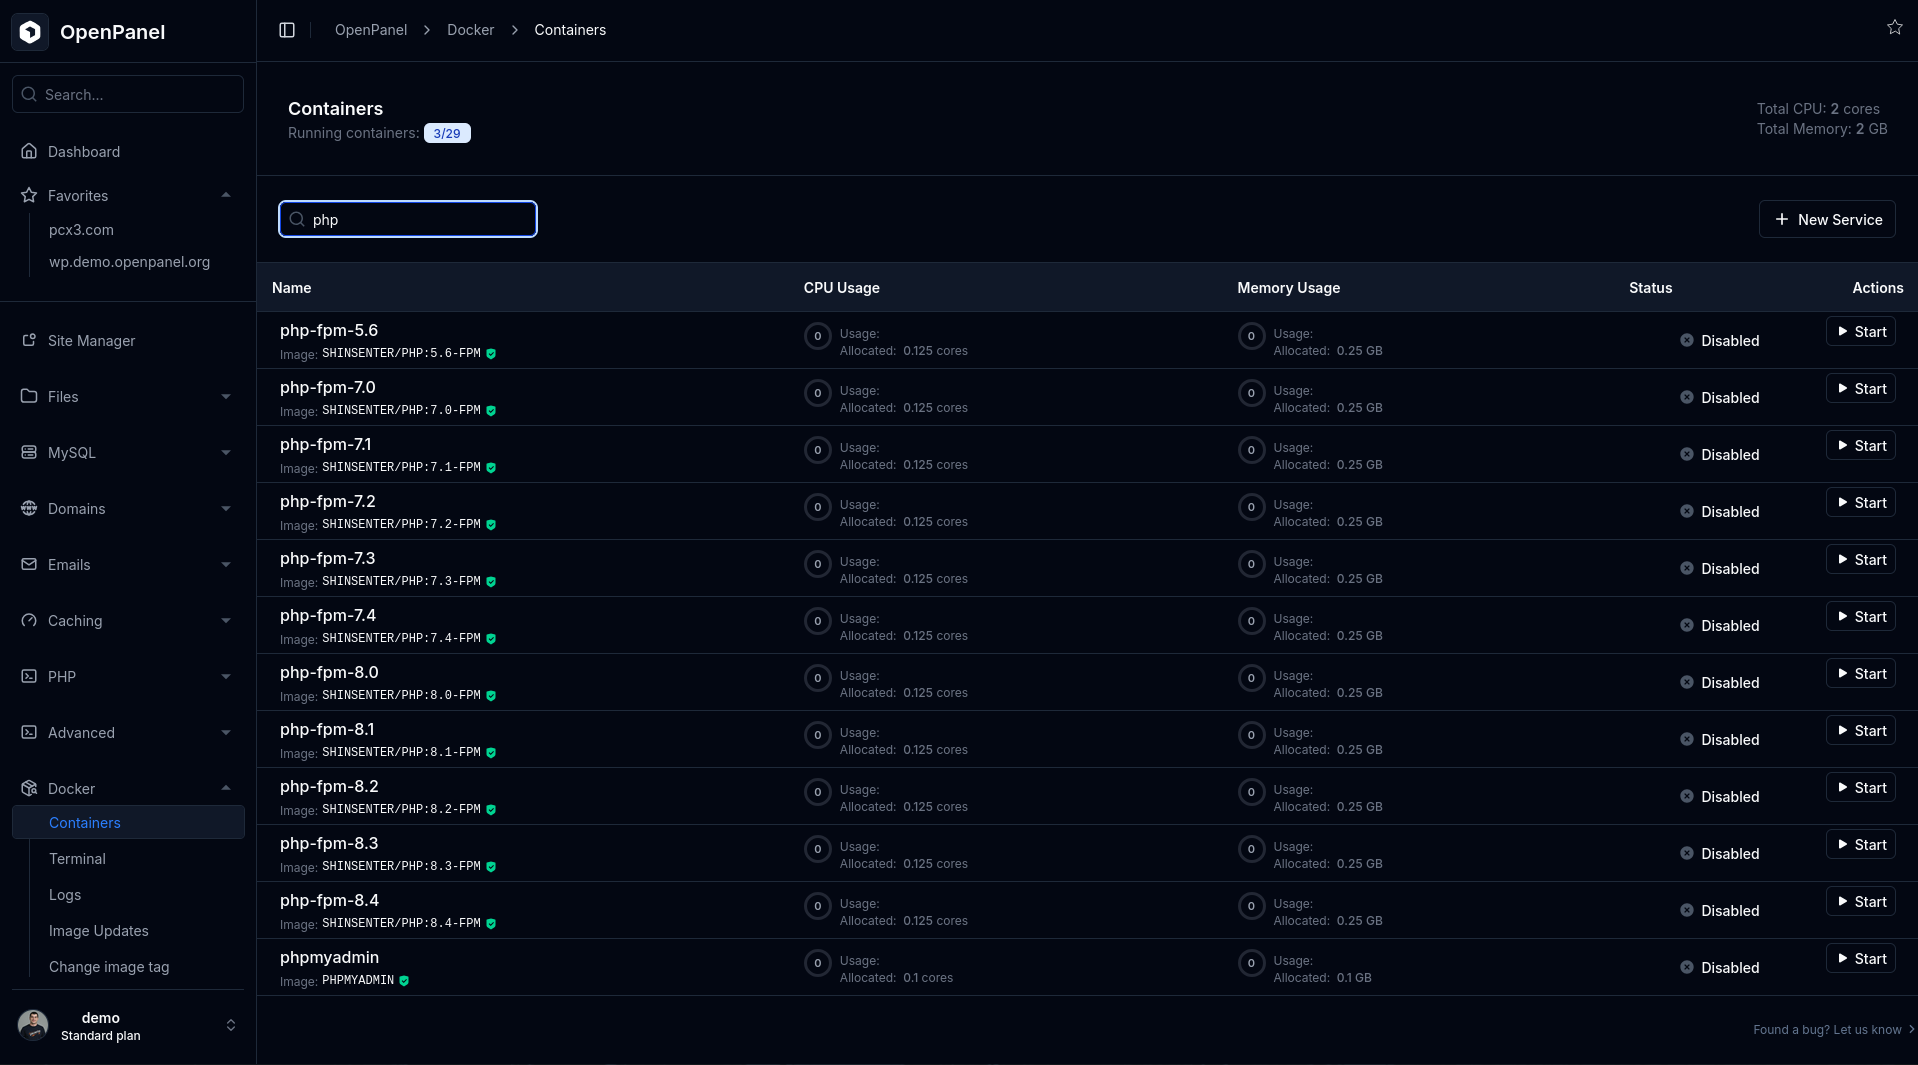Click the demo user avatar
This screenshot has height=1065, width=1918.
click(33, 1025)
